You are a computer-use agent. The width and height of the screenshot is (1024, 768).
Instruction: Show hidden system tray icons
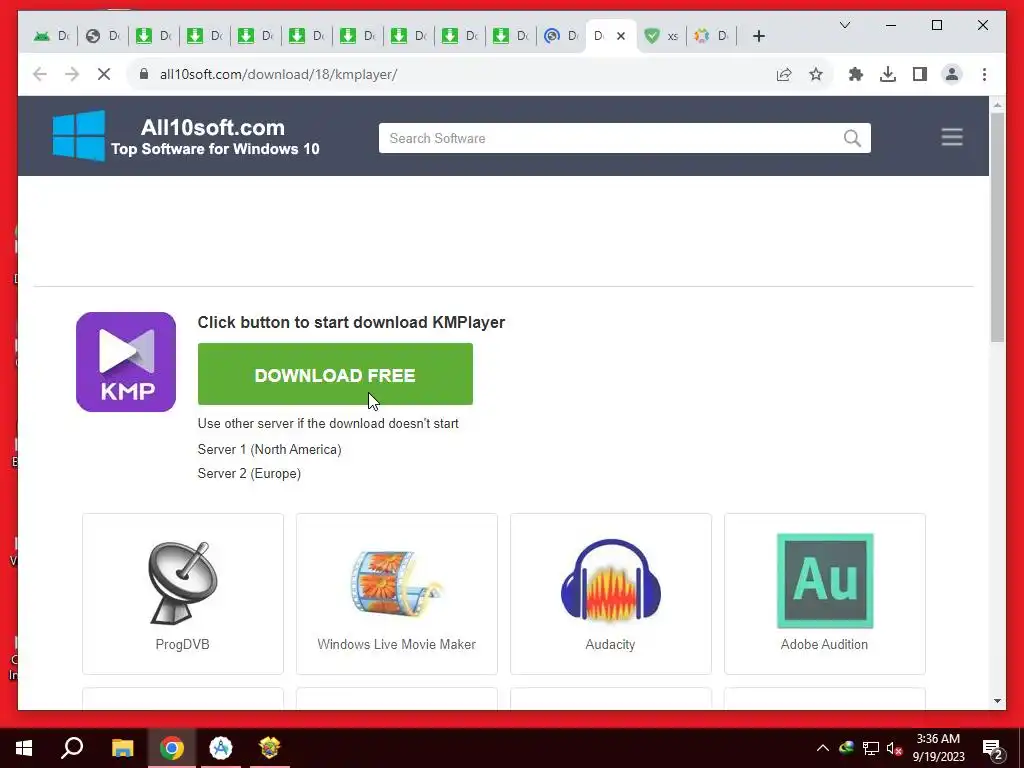click(823, 748)
